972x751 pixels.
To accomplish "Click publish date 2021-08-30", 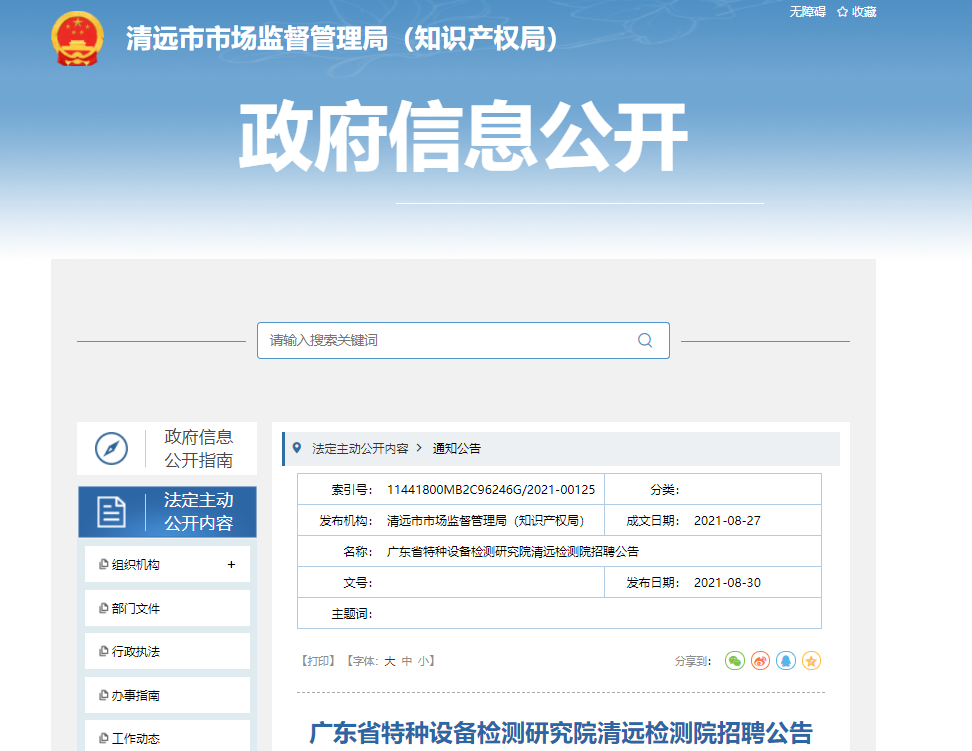I will (727, 582).
